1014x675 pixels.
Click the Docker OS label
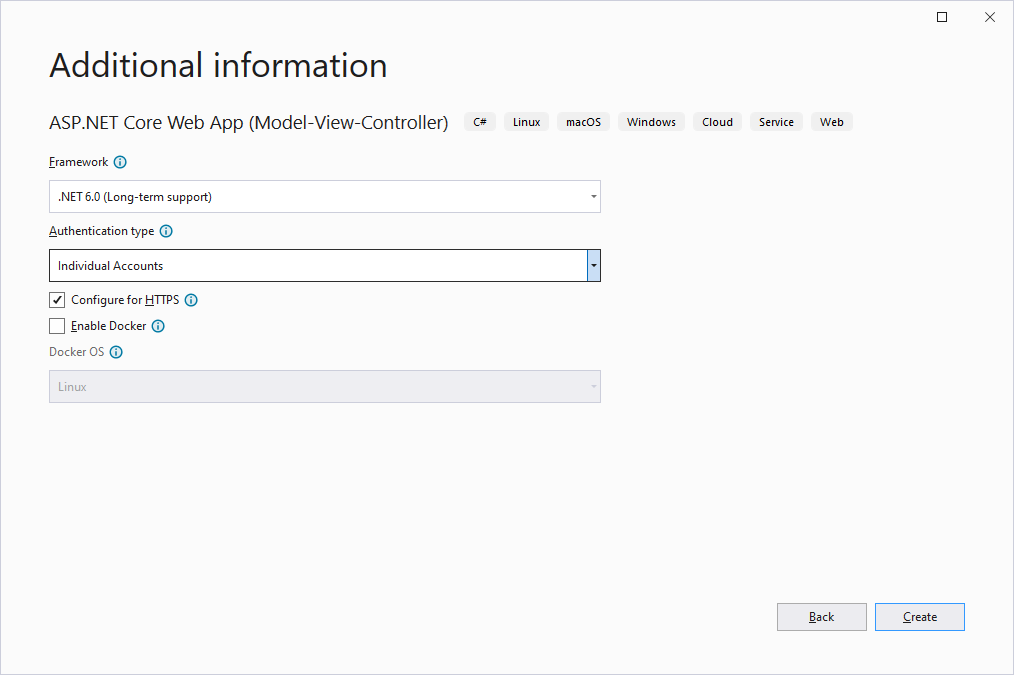click(x=76, y=352)
